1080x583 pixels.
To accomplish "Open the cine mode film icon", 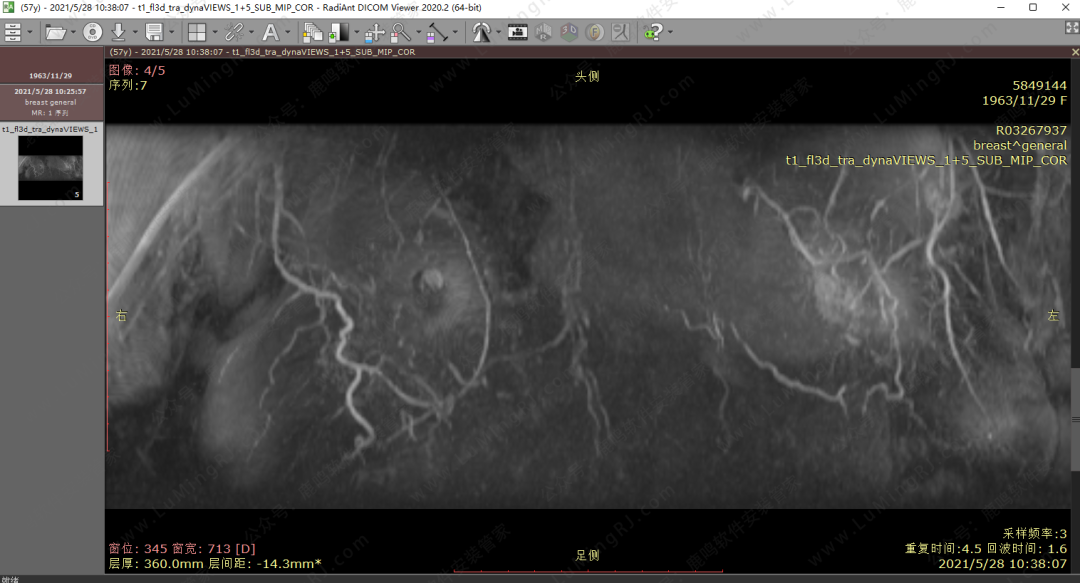I will click(x=518, y=32).
